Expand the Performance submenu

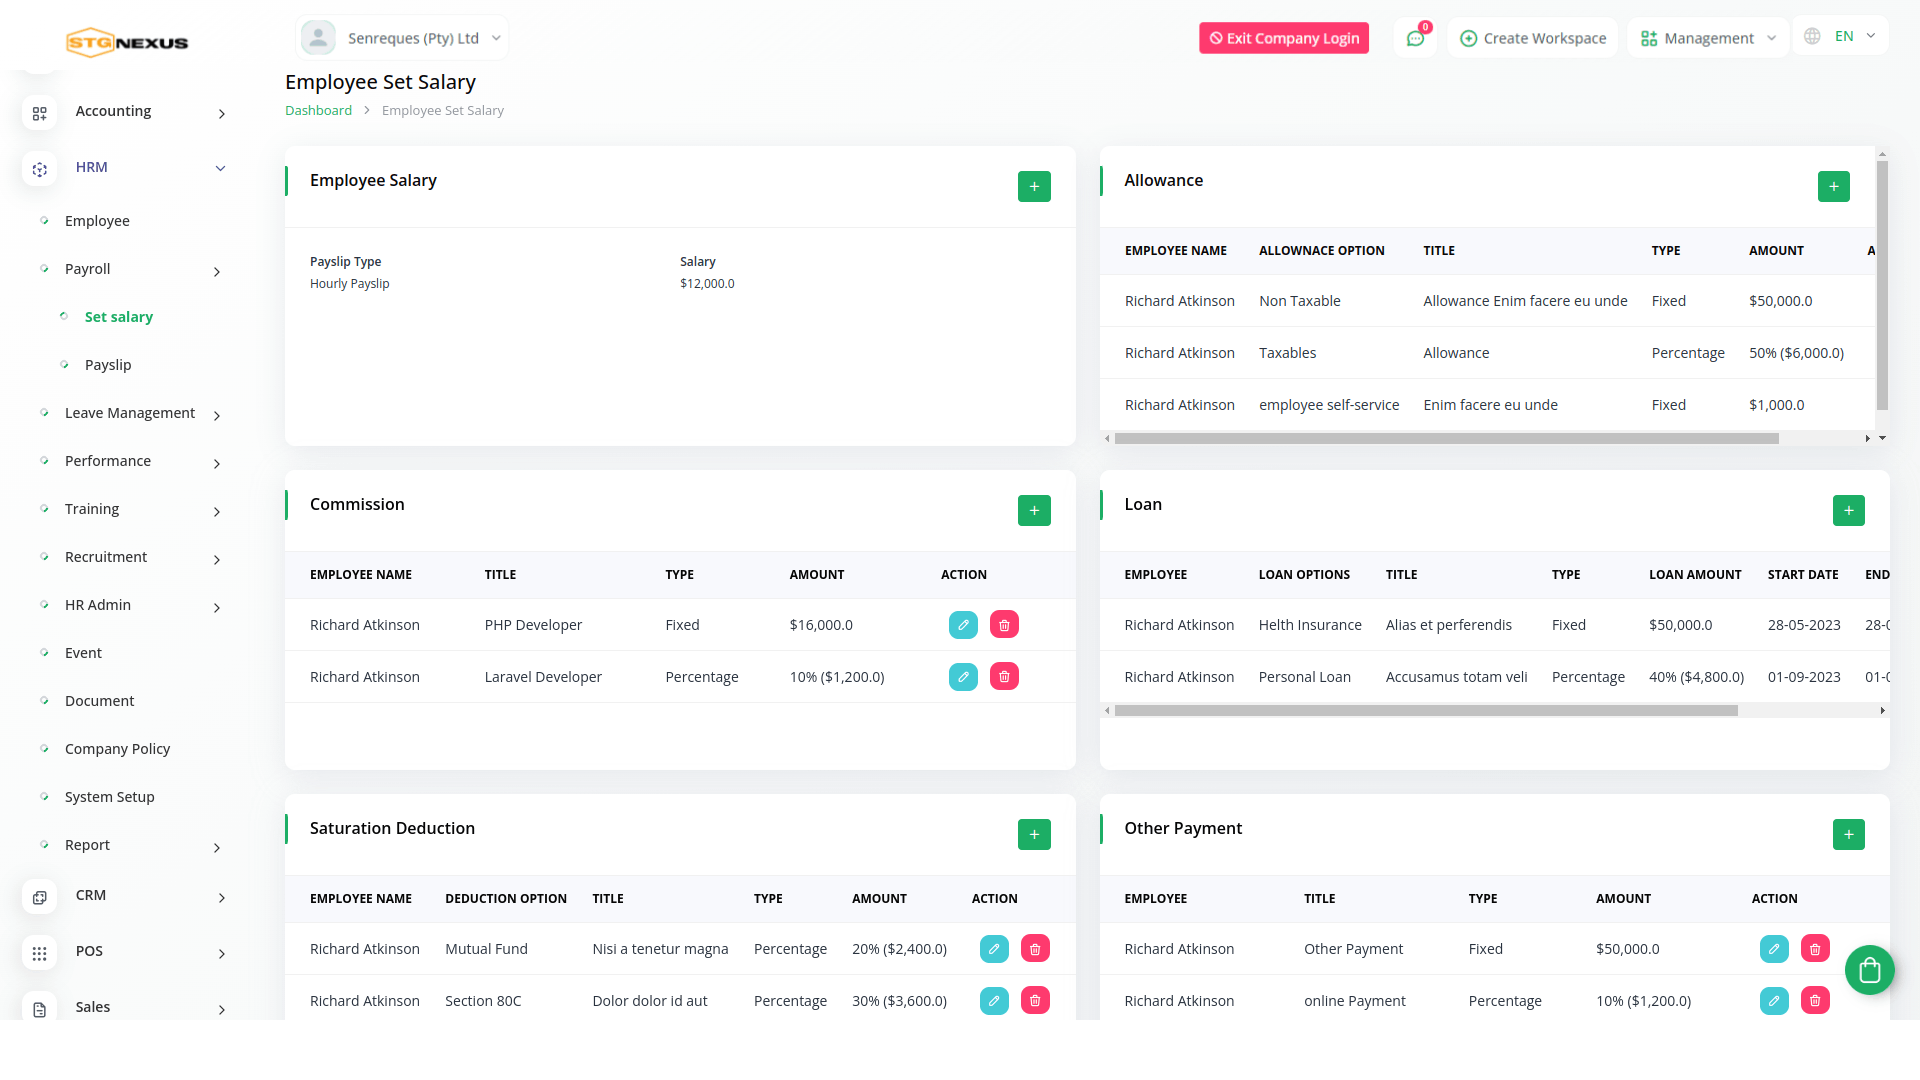coord(217,463)
